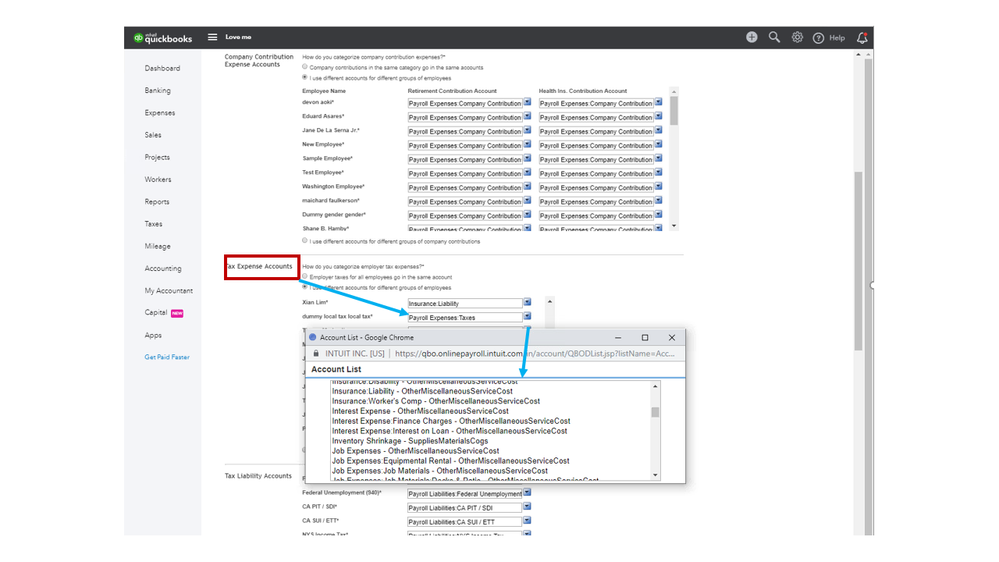The image size is (999, 562).
Task: Open Federal Unemployment liability dropdown
Action: [x=527, y=493]
